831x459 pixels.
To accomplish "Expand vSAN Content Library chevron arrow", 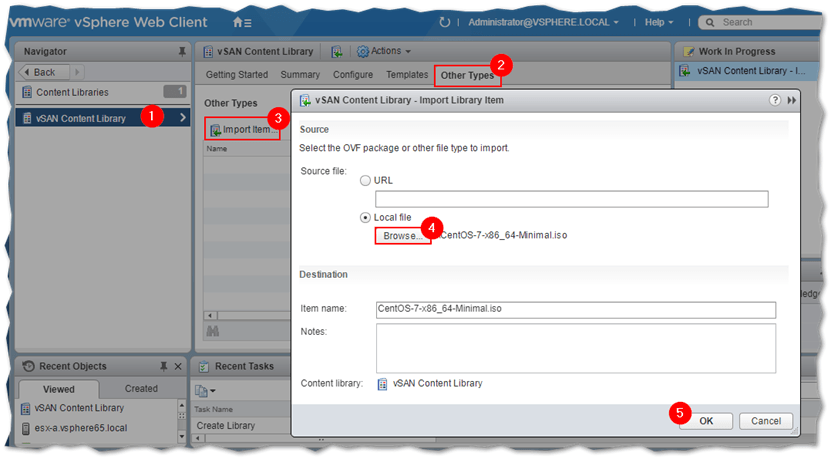I will pyautogui.click(x=183, y=118).
